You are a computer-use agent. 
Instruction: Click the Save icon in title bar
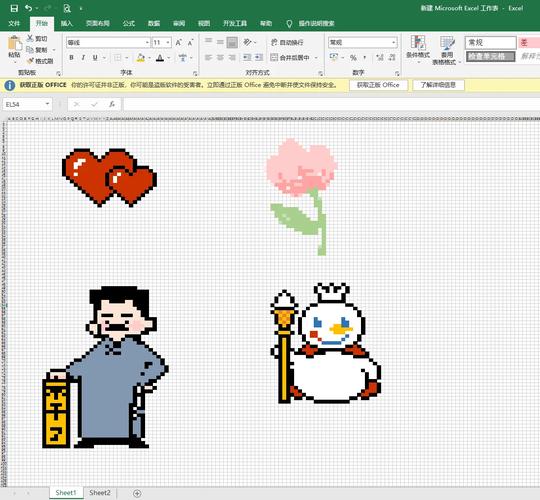(14, 8)
